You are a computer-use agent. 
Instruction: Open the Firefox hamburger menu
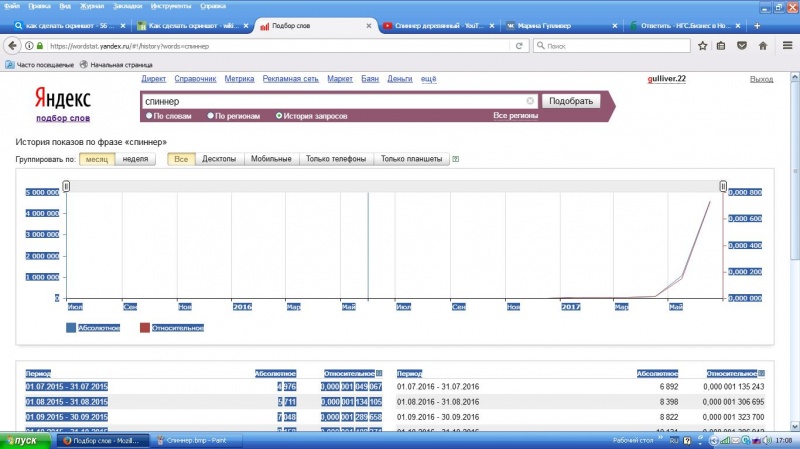787,46
